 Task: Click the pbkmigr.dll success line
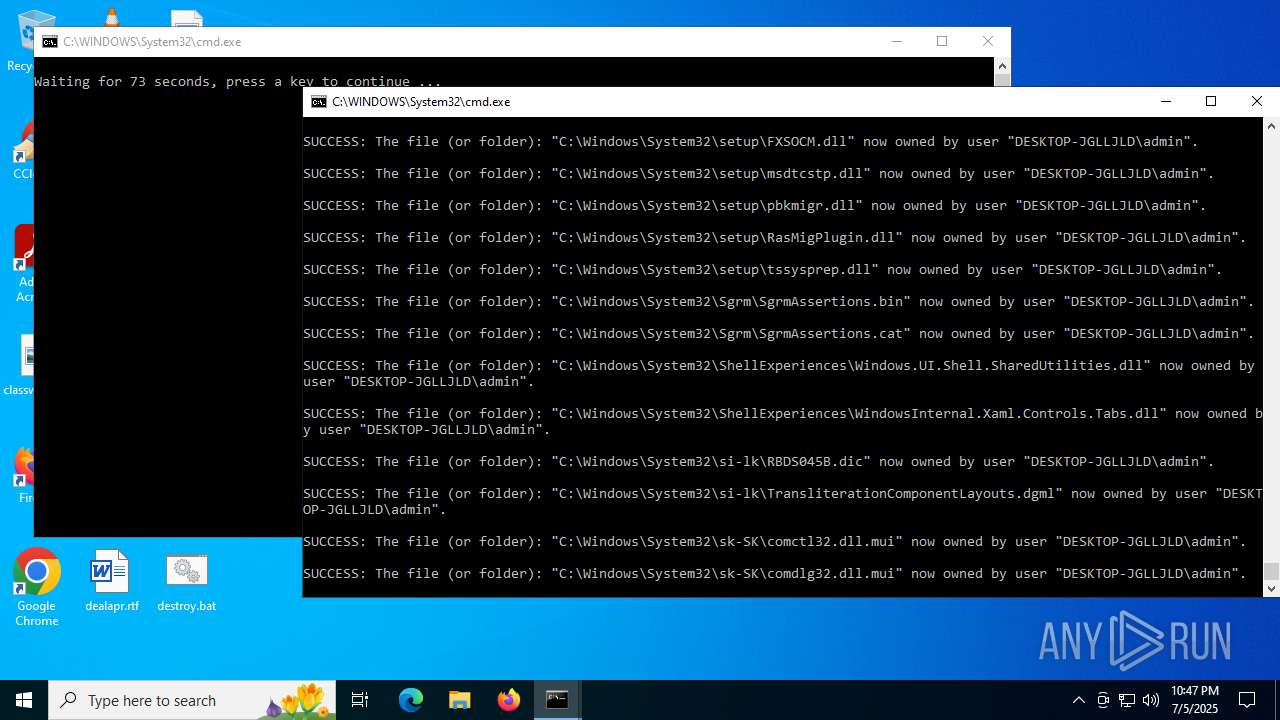755,206
